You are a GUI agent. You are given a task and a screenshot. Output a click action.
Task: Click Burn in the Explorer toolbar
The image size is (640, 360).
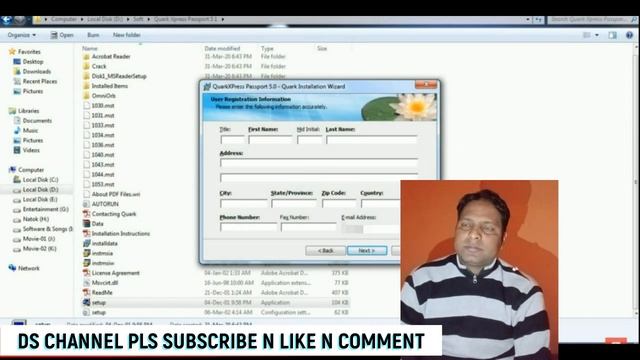[x=93, y=35]
